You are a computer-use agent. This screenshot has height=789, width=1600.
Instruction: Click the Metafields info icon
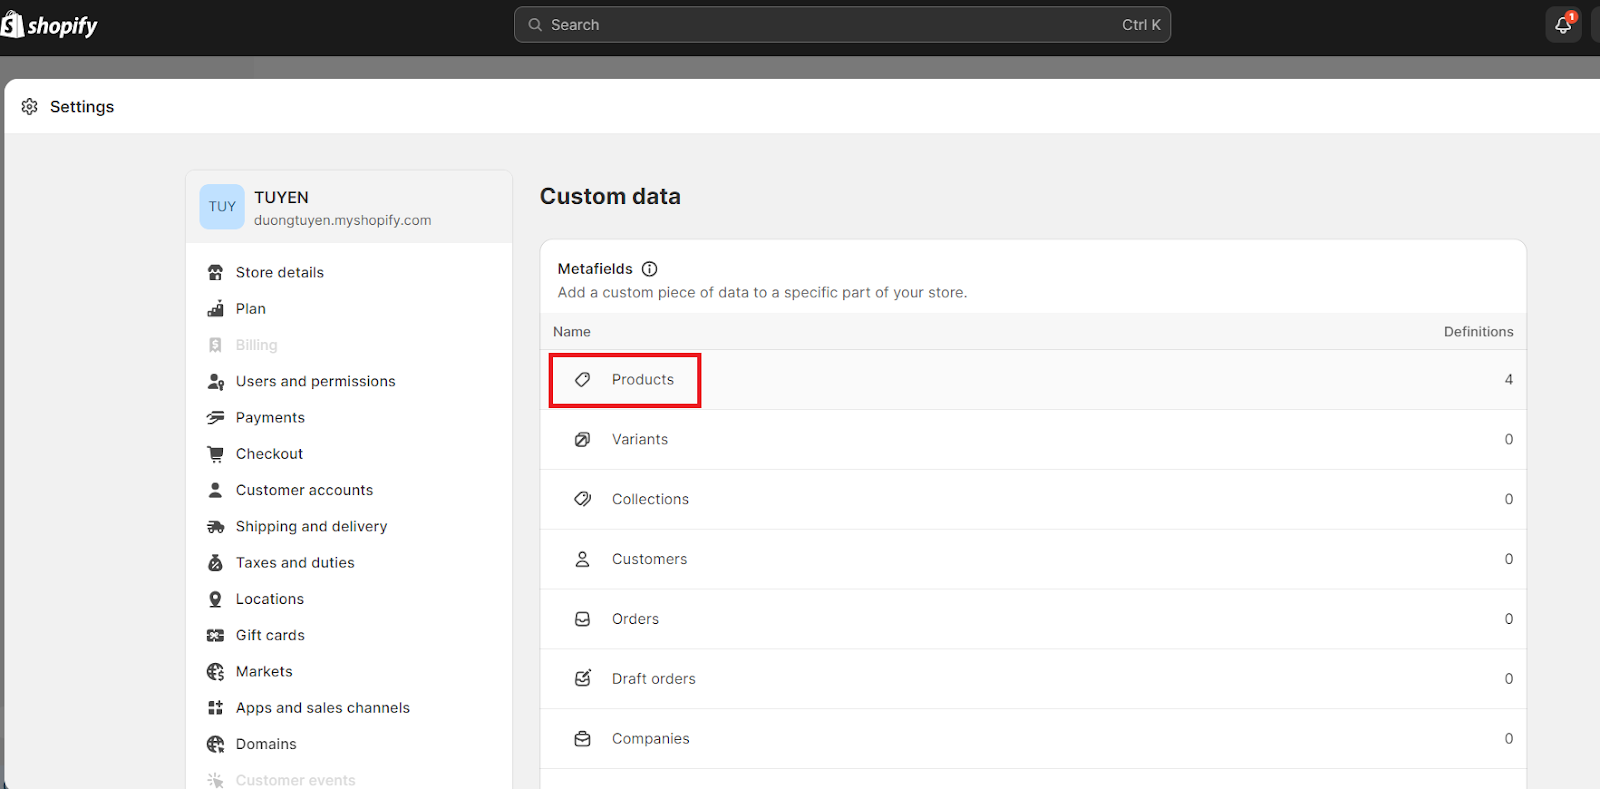(650, 269)
